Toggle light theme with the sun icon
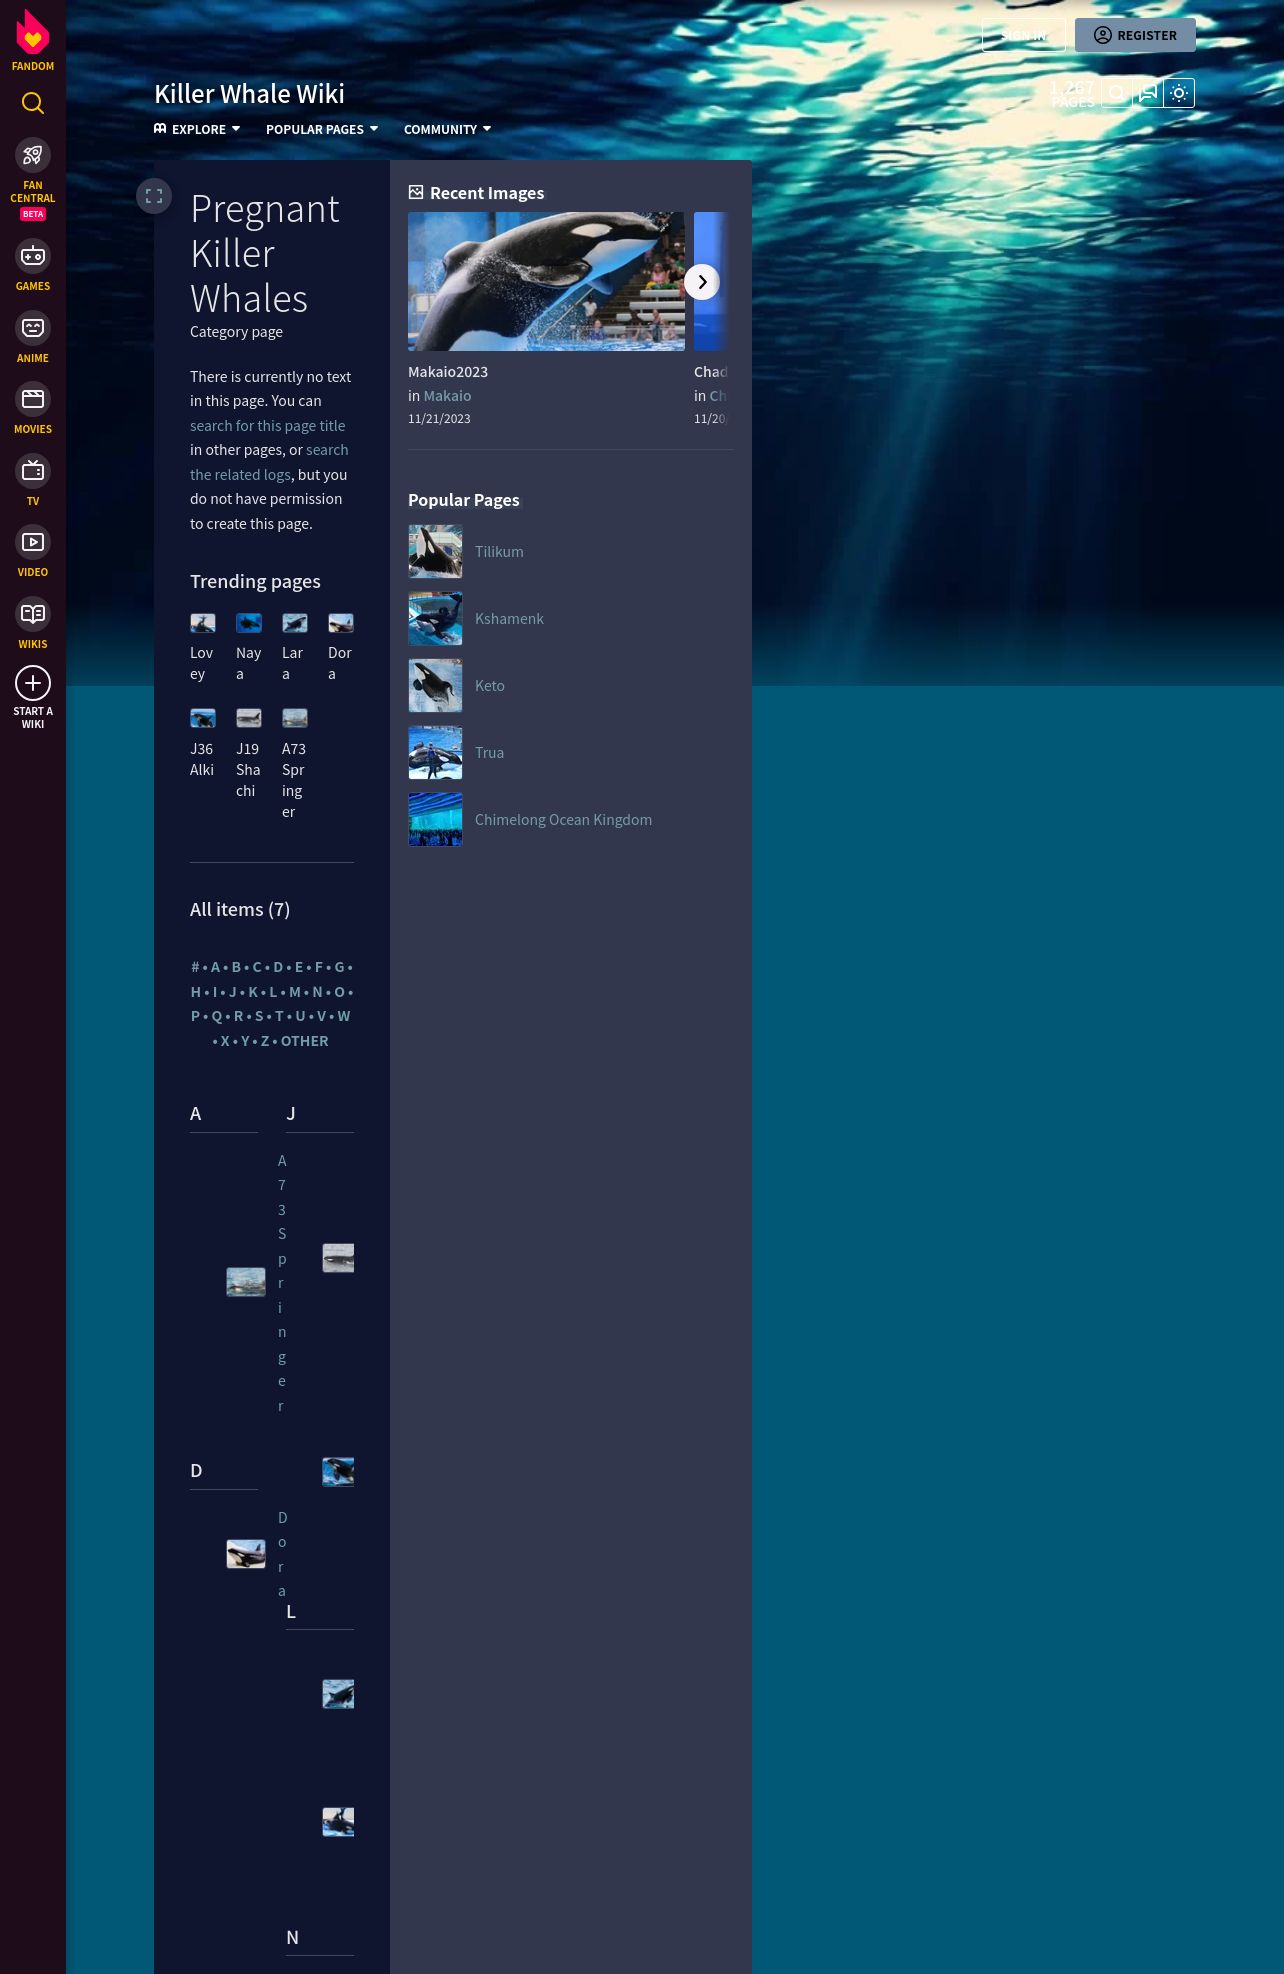The height and width of the screenshot is (1974, 1284). tap(1179, 93)
